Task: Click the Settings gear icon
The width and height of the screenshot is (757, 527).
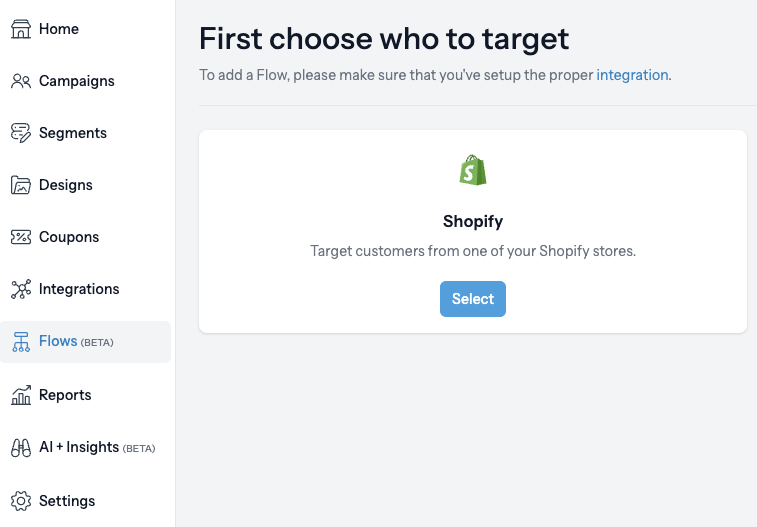Action: (21, 501)
